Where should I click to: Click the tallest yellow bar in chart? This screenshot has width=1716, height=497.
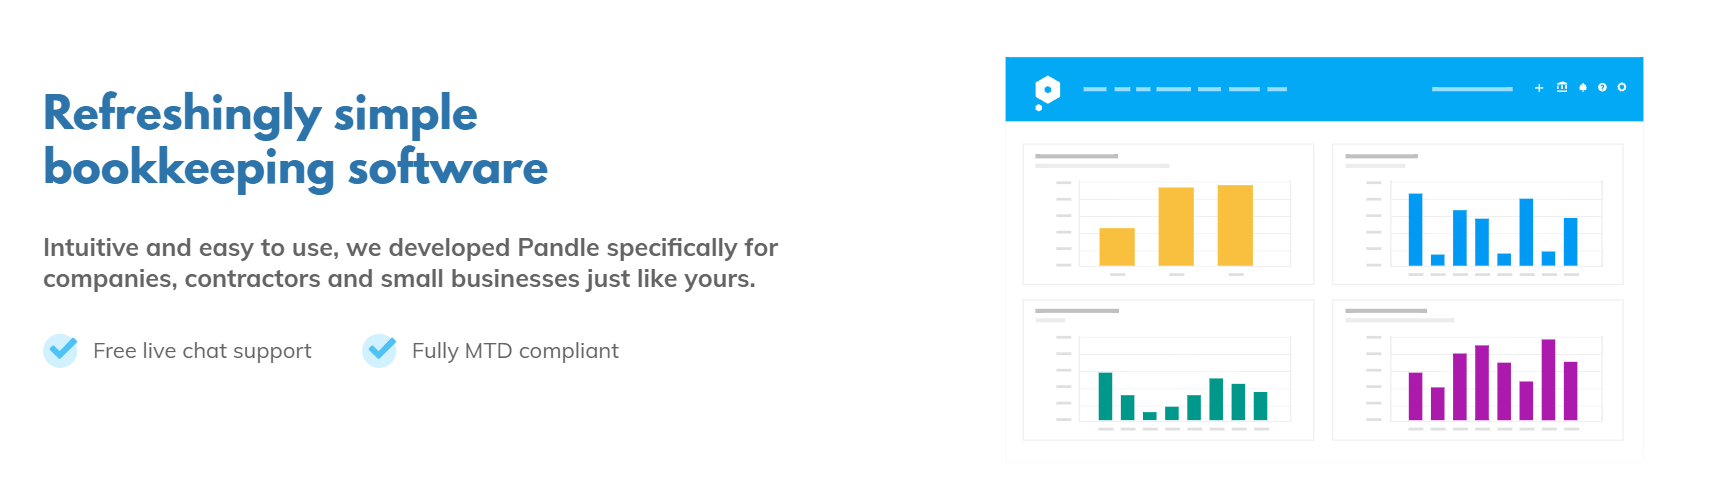click(x=1235, y=225)
